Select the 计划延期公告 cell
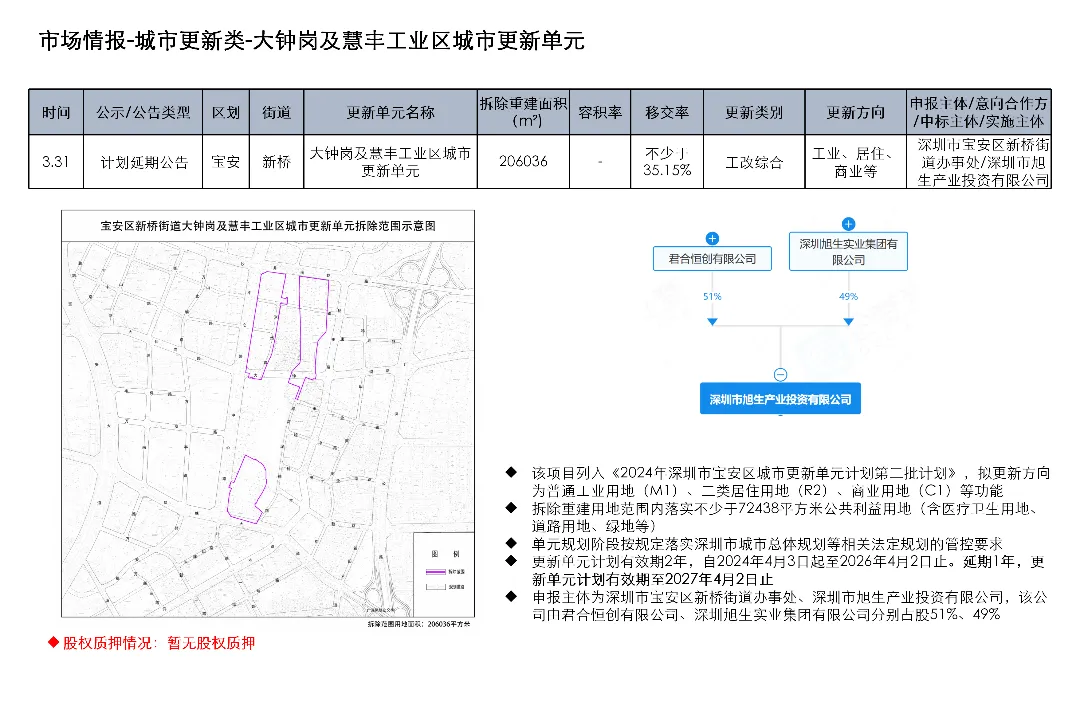Image resolution: width=1080 pixels, height=721 pixels. [x=143, y=162]
